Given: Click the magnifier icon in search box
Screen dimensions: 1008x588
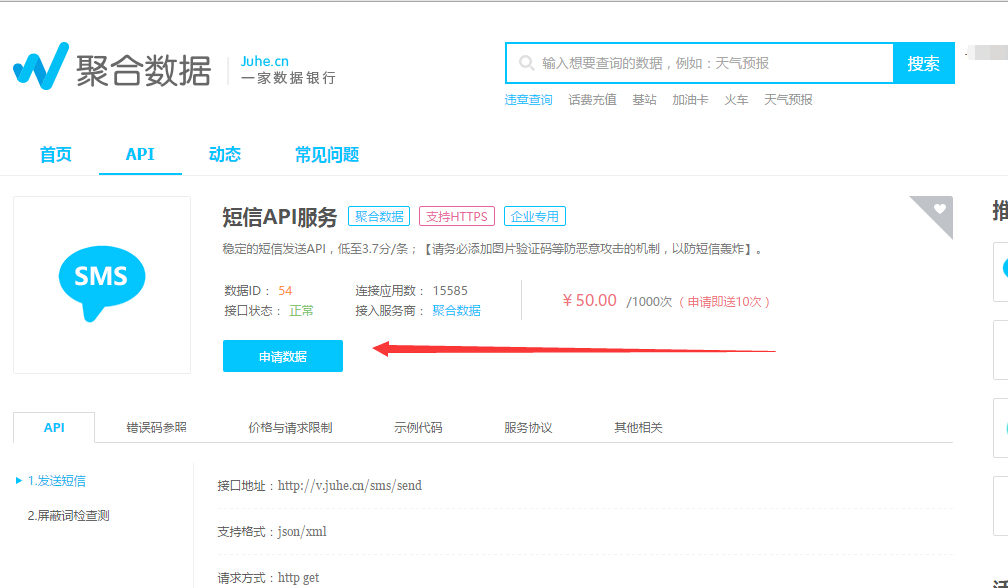Looking at the screenshot, I should (x=525, y=63).
